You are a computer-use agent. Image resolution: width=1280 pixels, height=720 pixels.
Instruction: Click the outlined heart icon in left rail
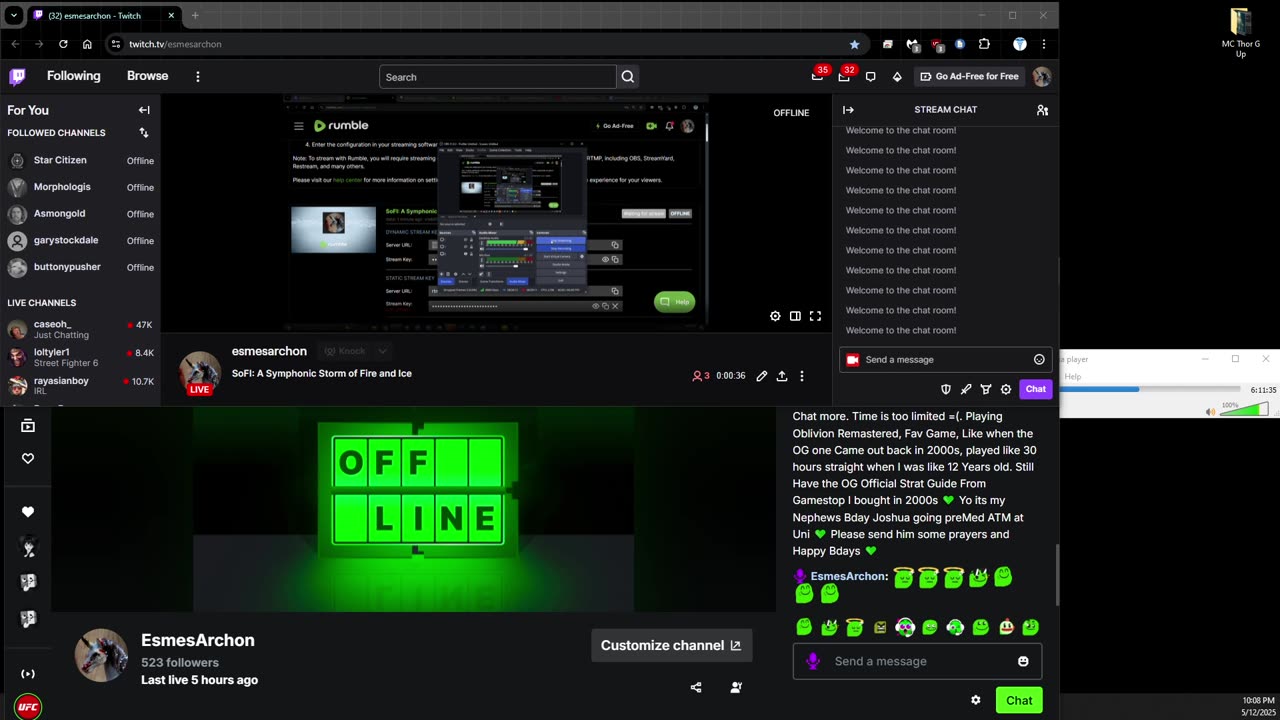28,459
